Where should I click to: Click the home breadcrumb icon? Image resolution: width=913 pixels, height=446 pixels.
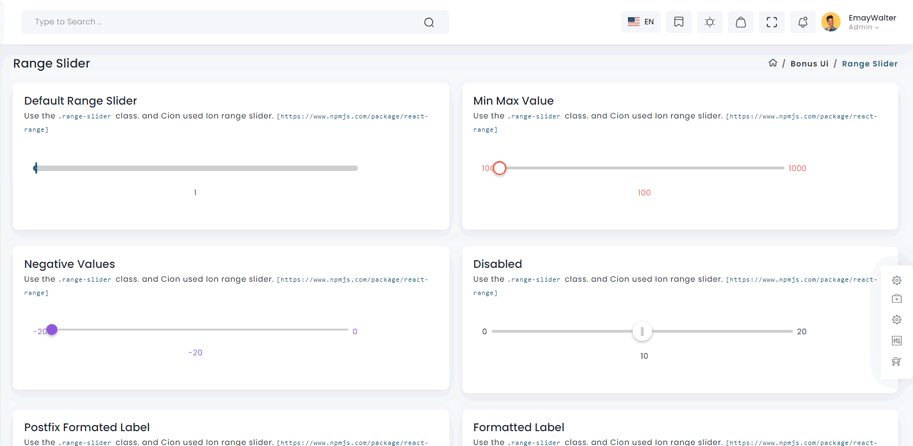pyautogui.click(x=772, y=63)
